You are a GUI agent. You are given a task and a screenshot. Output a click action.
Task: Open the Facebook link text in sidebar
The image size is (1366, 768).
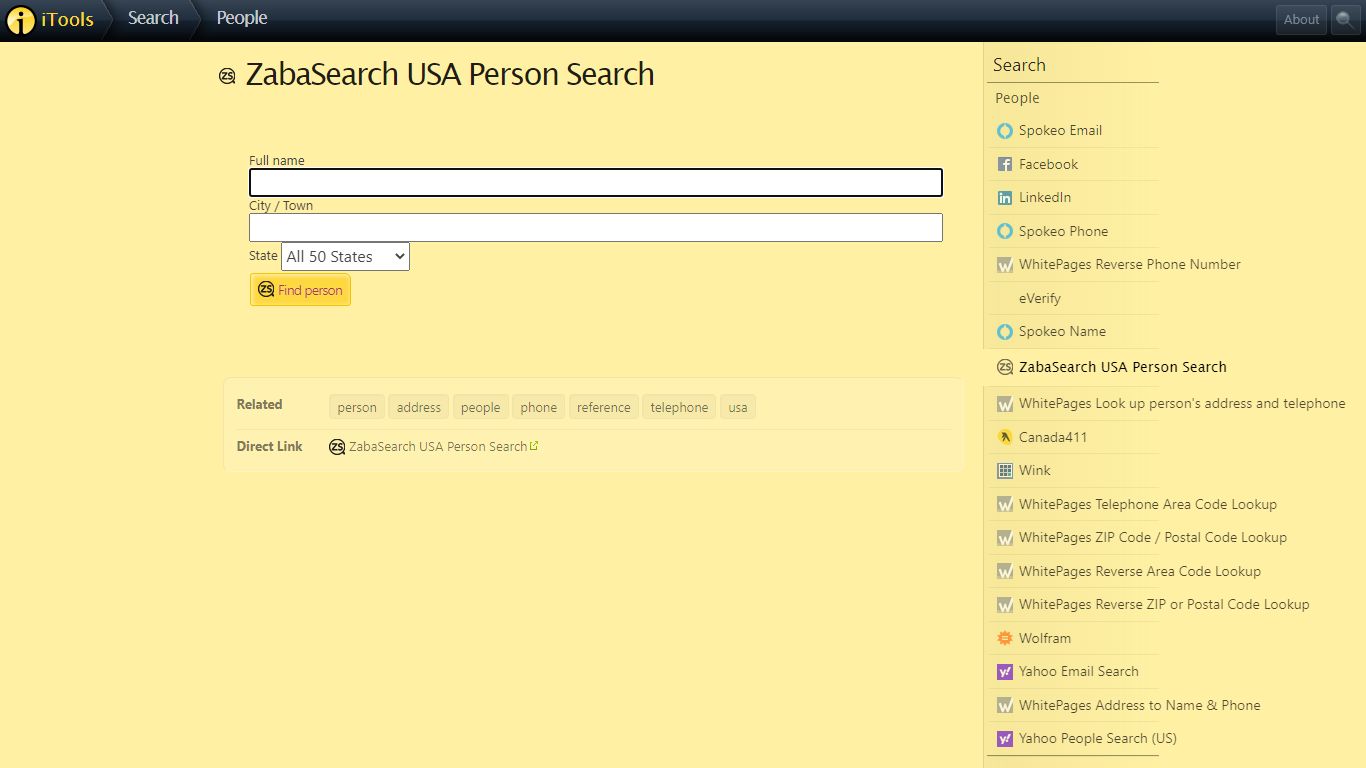click(x=1048, y=165)
